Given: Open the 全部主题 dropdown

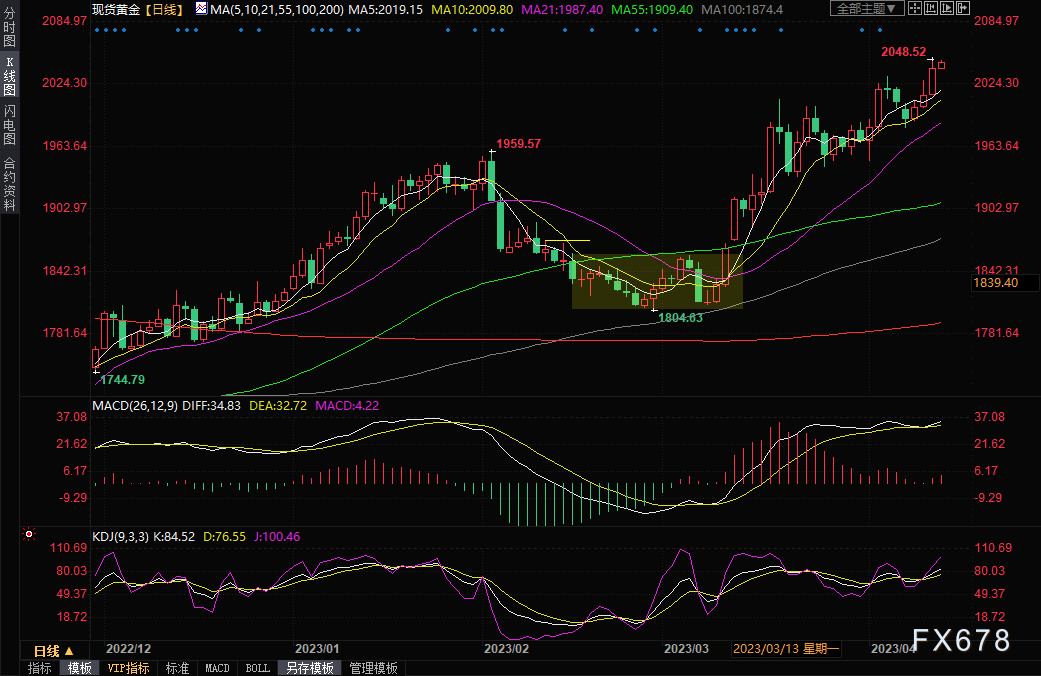Looking at the screenshot, I should point(866,9).
